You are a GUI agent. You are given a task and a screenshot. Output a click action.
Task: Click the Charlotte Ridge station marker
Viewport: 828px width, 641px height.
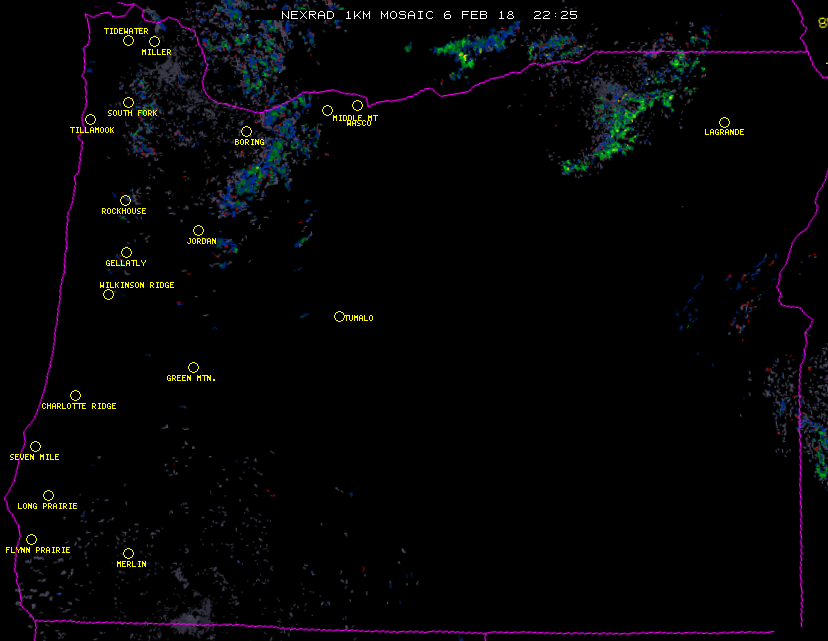(76, 396)
